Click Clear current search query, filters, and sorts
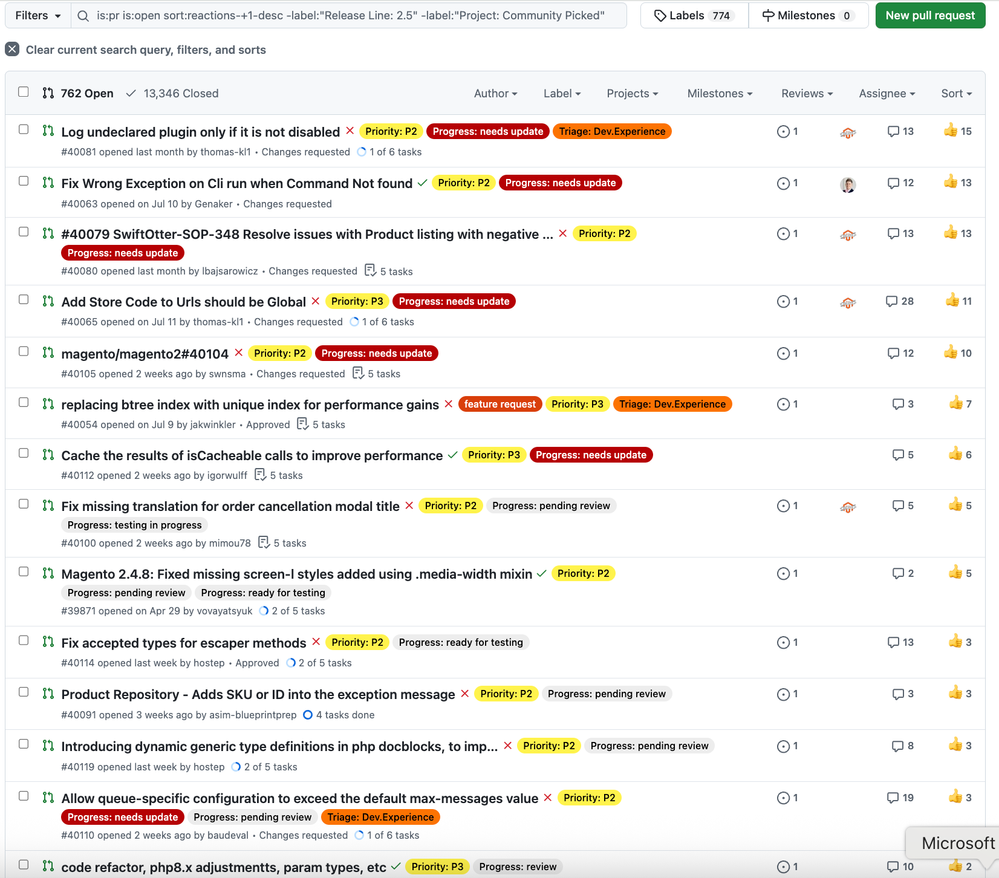Screen dimensions: 999x878 [135, 50]
